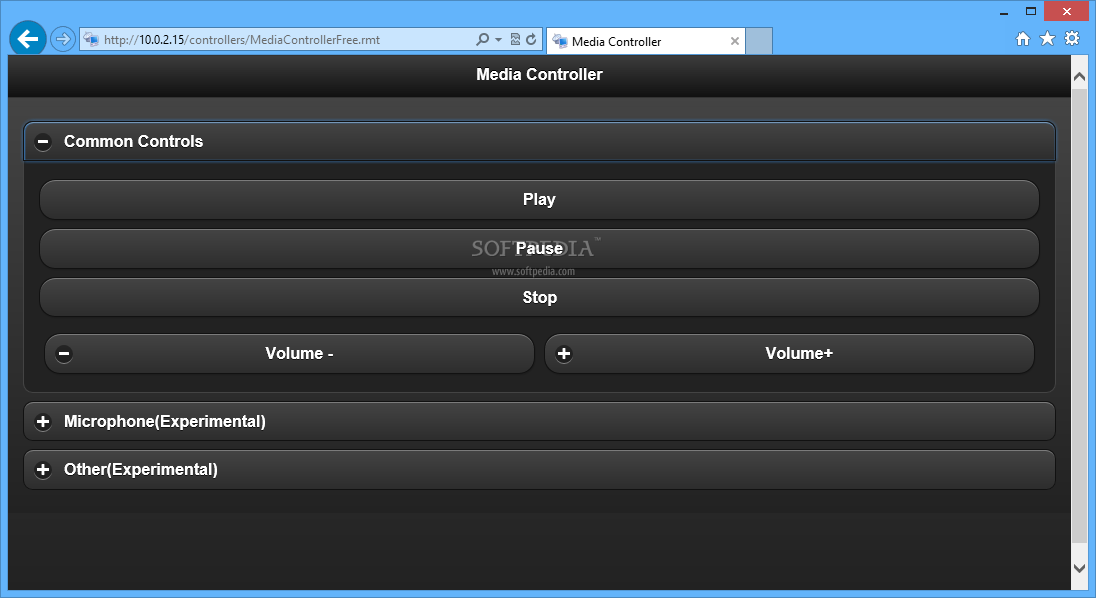Select the Media Controller browser tab
The height and width of the screenshot is (598, 1096).
click(646, 41)
